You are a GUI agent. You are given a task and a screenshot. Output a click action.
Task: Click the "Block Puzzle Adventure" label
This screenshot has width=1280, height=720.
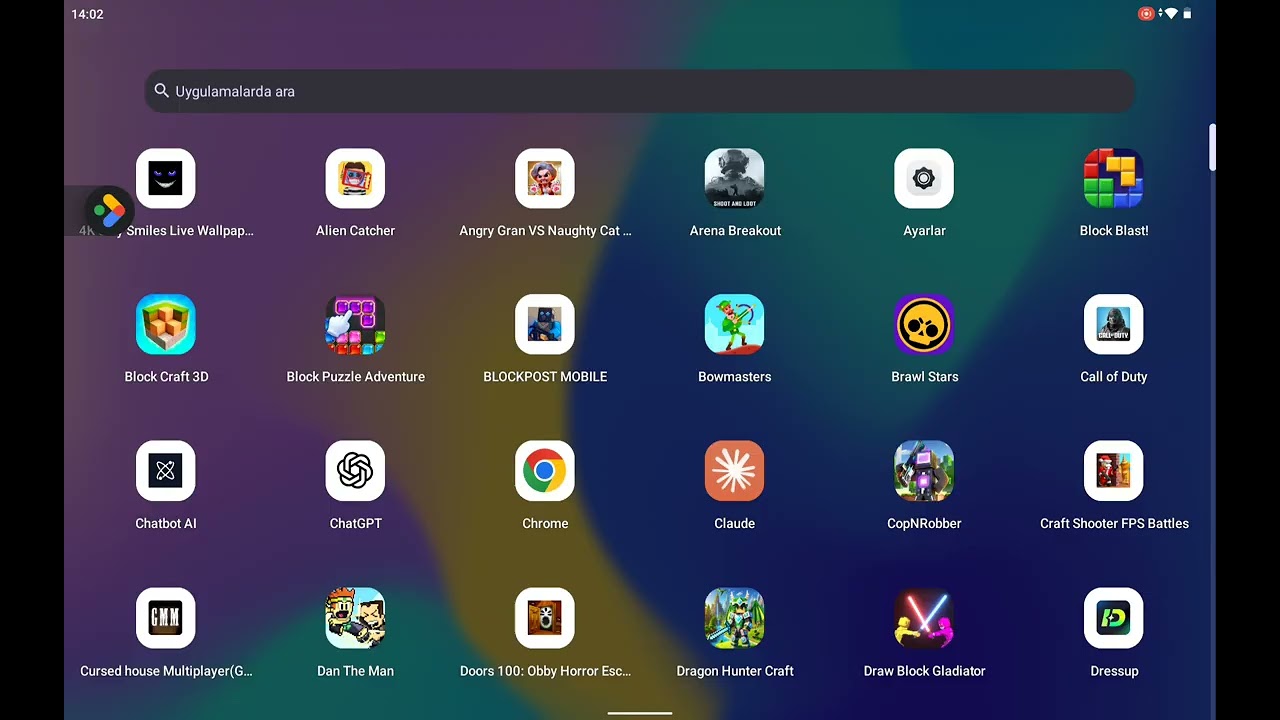tap(355, 377)
